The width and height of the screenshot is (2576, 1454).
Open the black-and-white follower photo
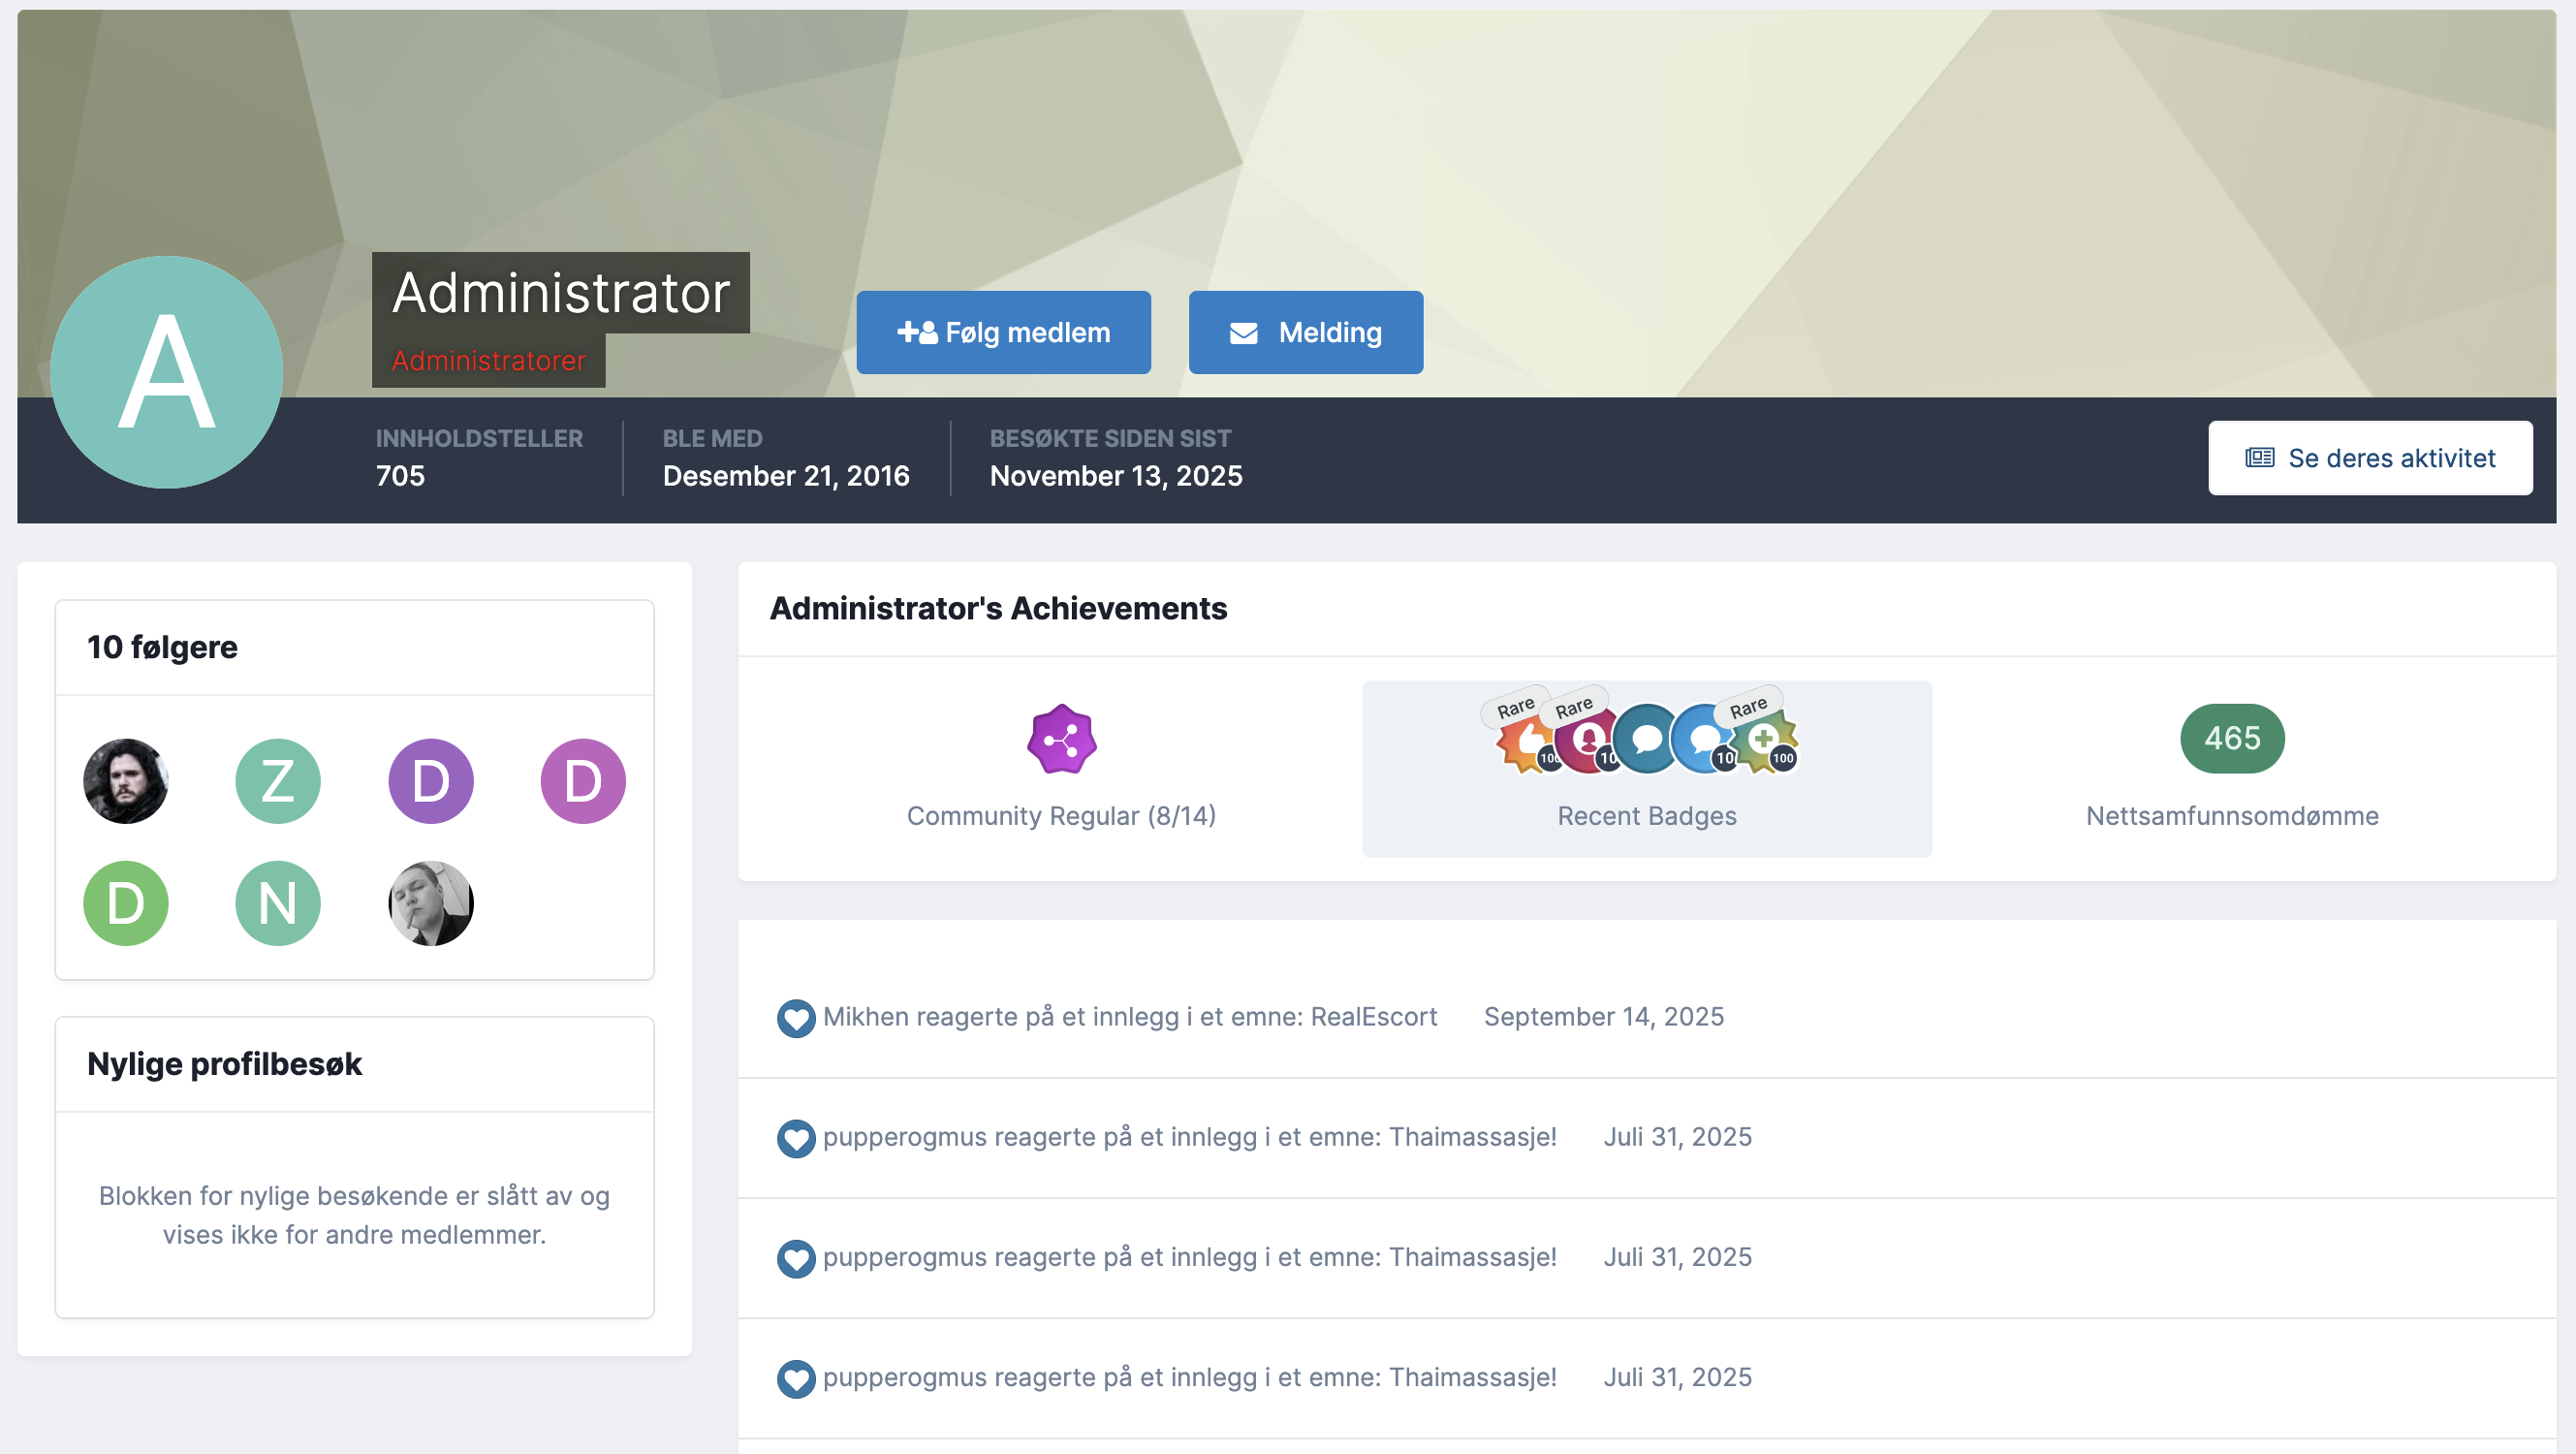click(x=431, y=903)
